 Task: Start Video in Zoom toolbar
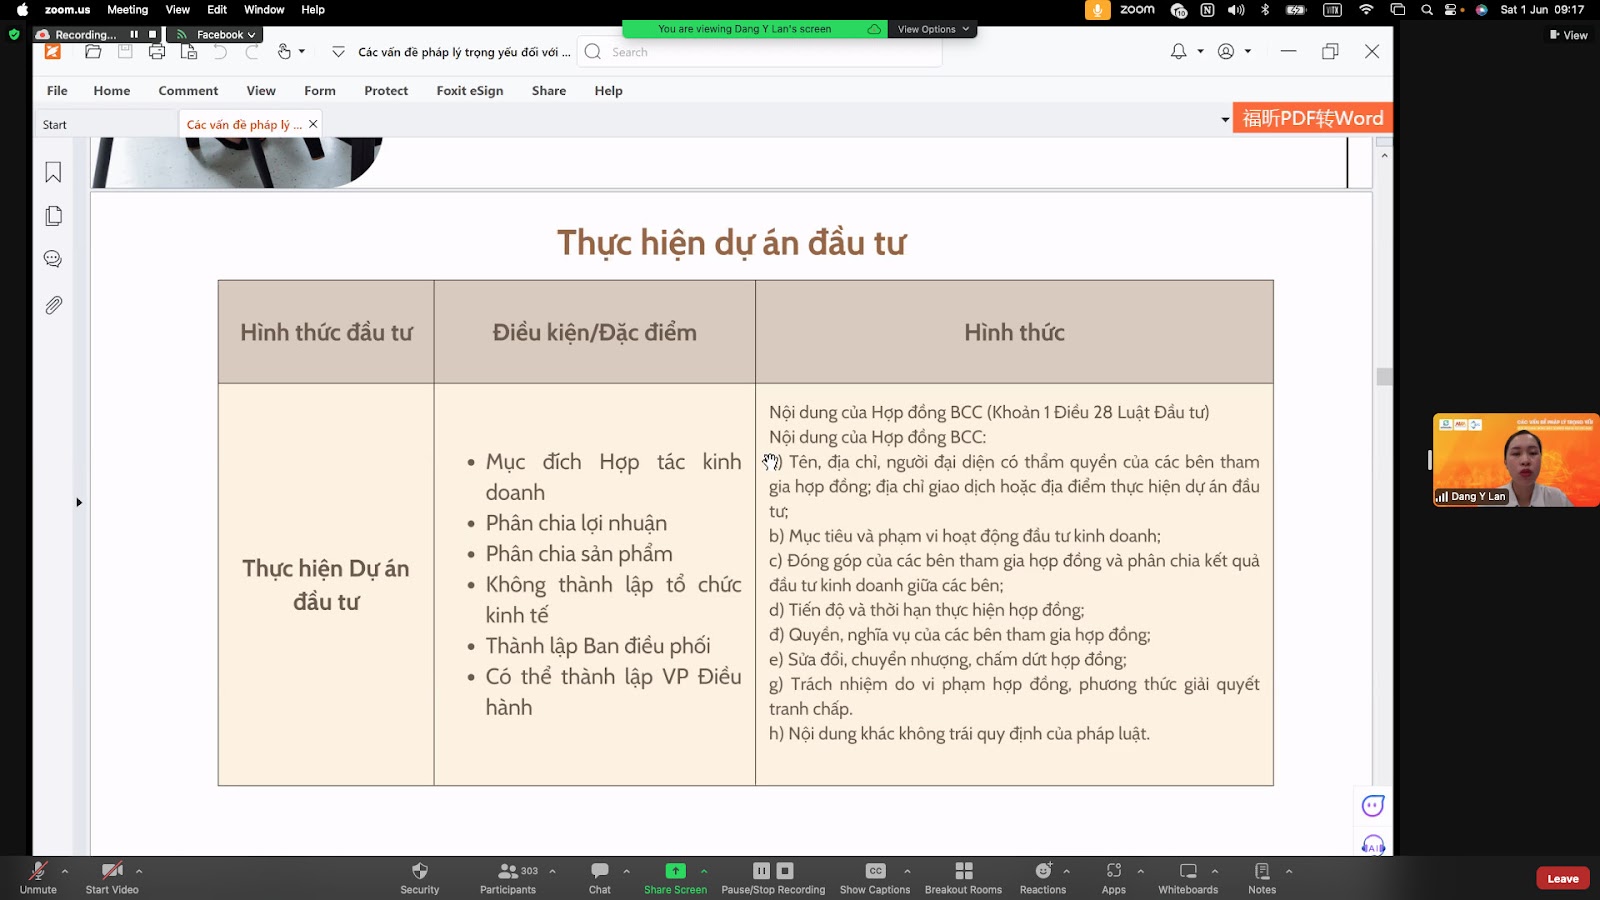pos(112,877)
